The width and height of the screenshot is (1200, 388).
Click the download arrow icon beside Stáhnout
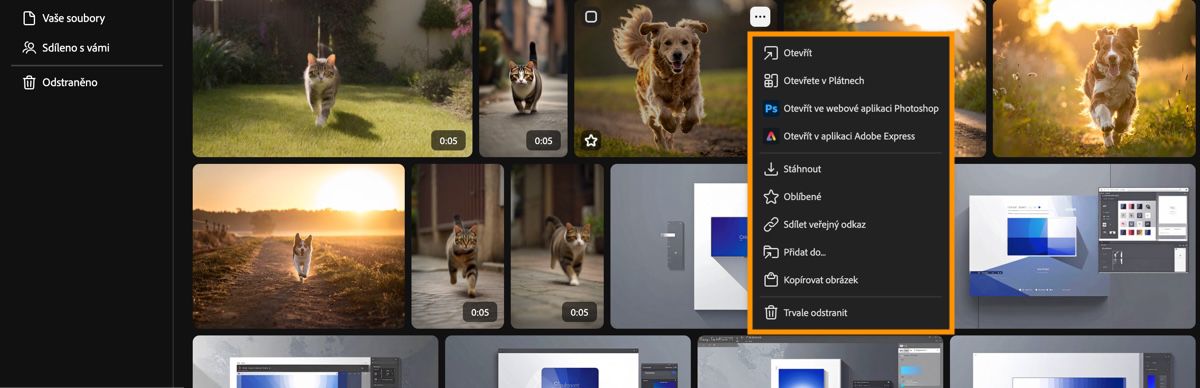[771, 169]
